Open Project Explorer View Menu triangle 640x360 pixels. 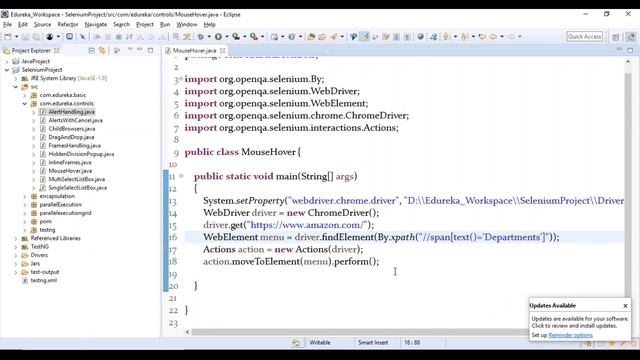point(130,50)
